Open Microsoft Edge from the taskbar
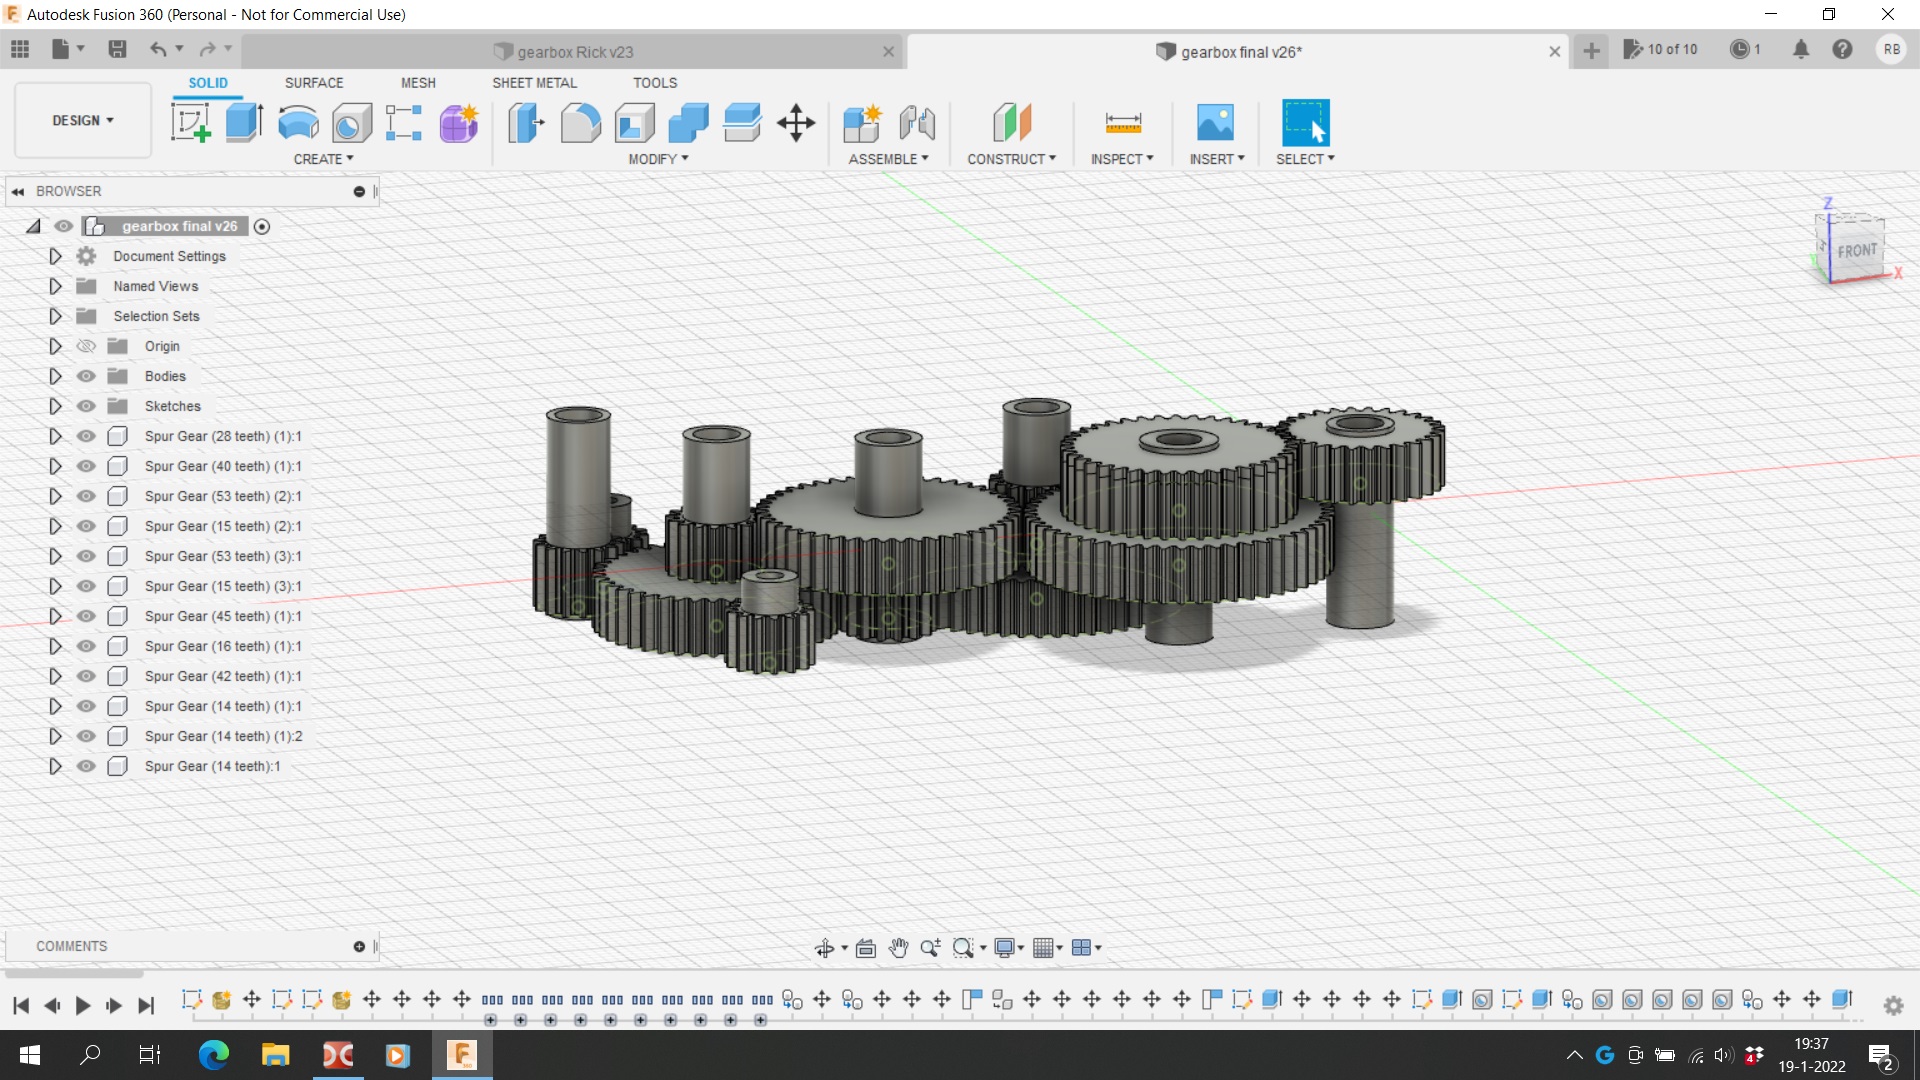Viewport: 1920px width, 1080px height. click(213, 1055)
